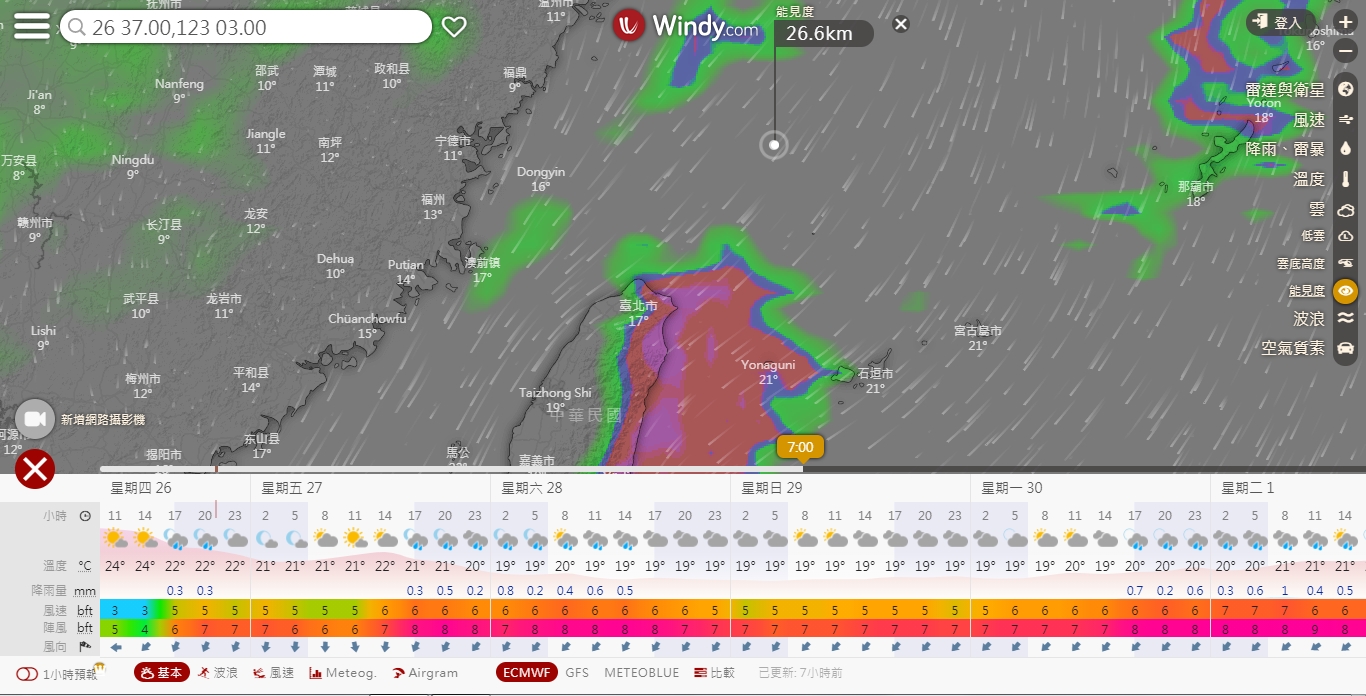The image size is (1366, 696).
Task: Open the hamburger main menu
Action: [x=32, y=26]
